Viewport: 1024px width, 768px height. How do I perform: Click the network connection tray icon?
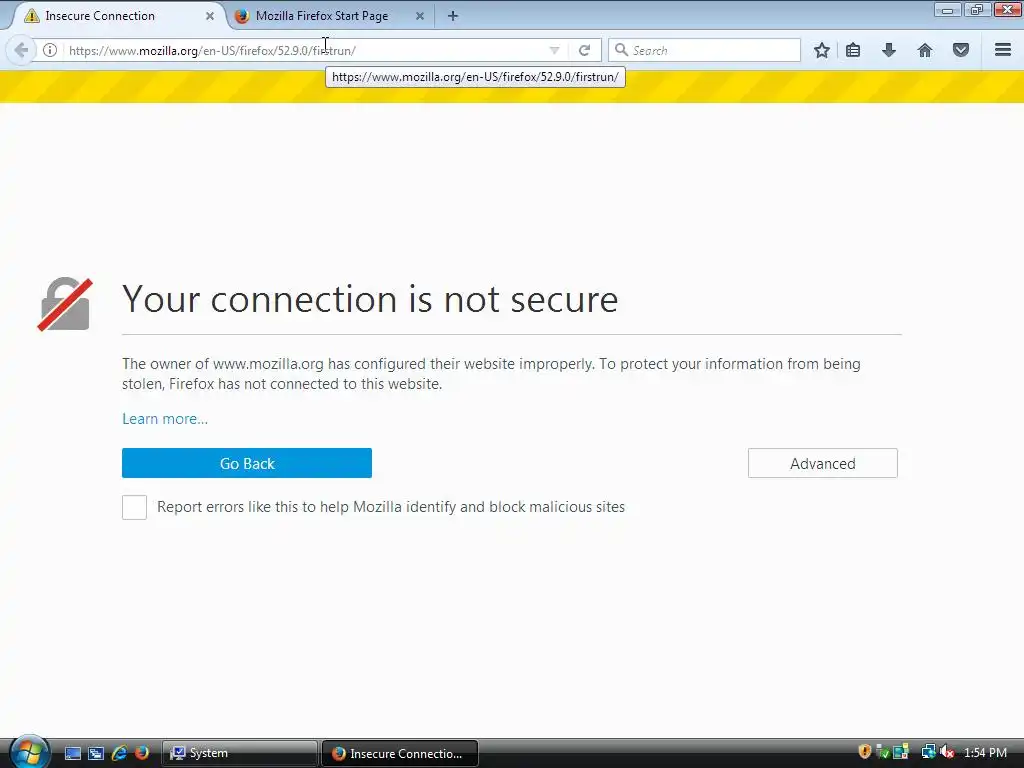(928, 752)
